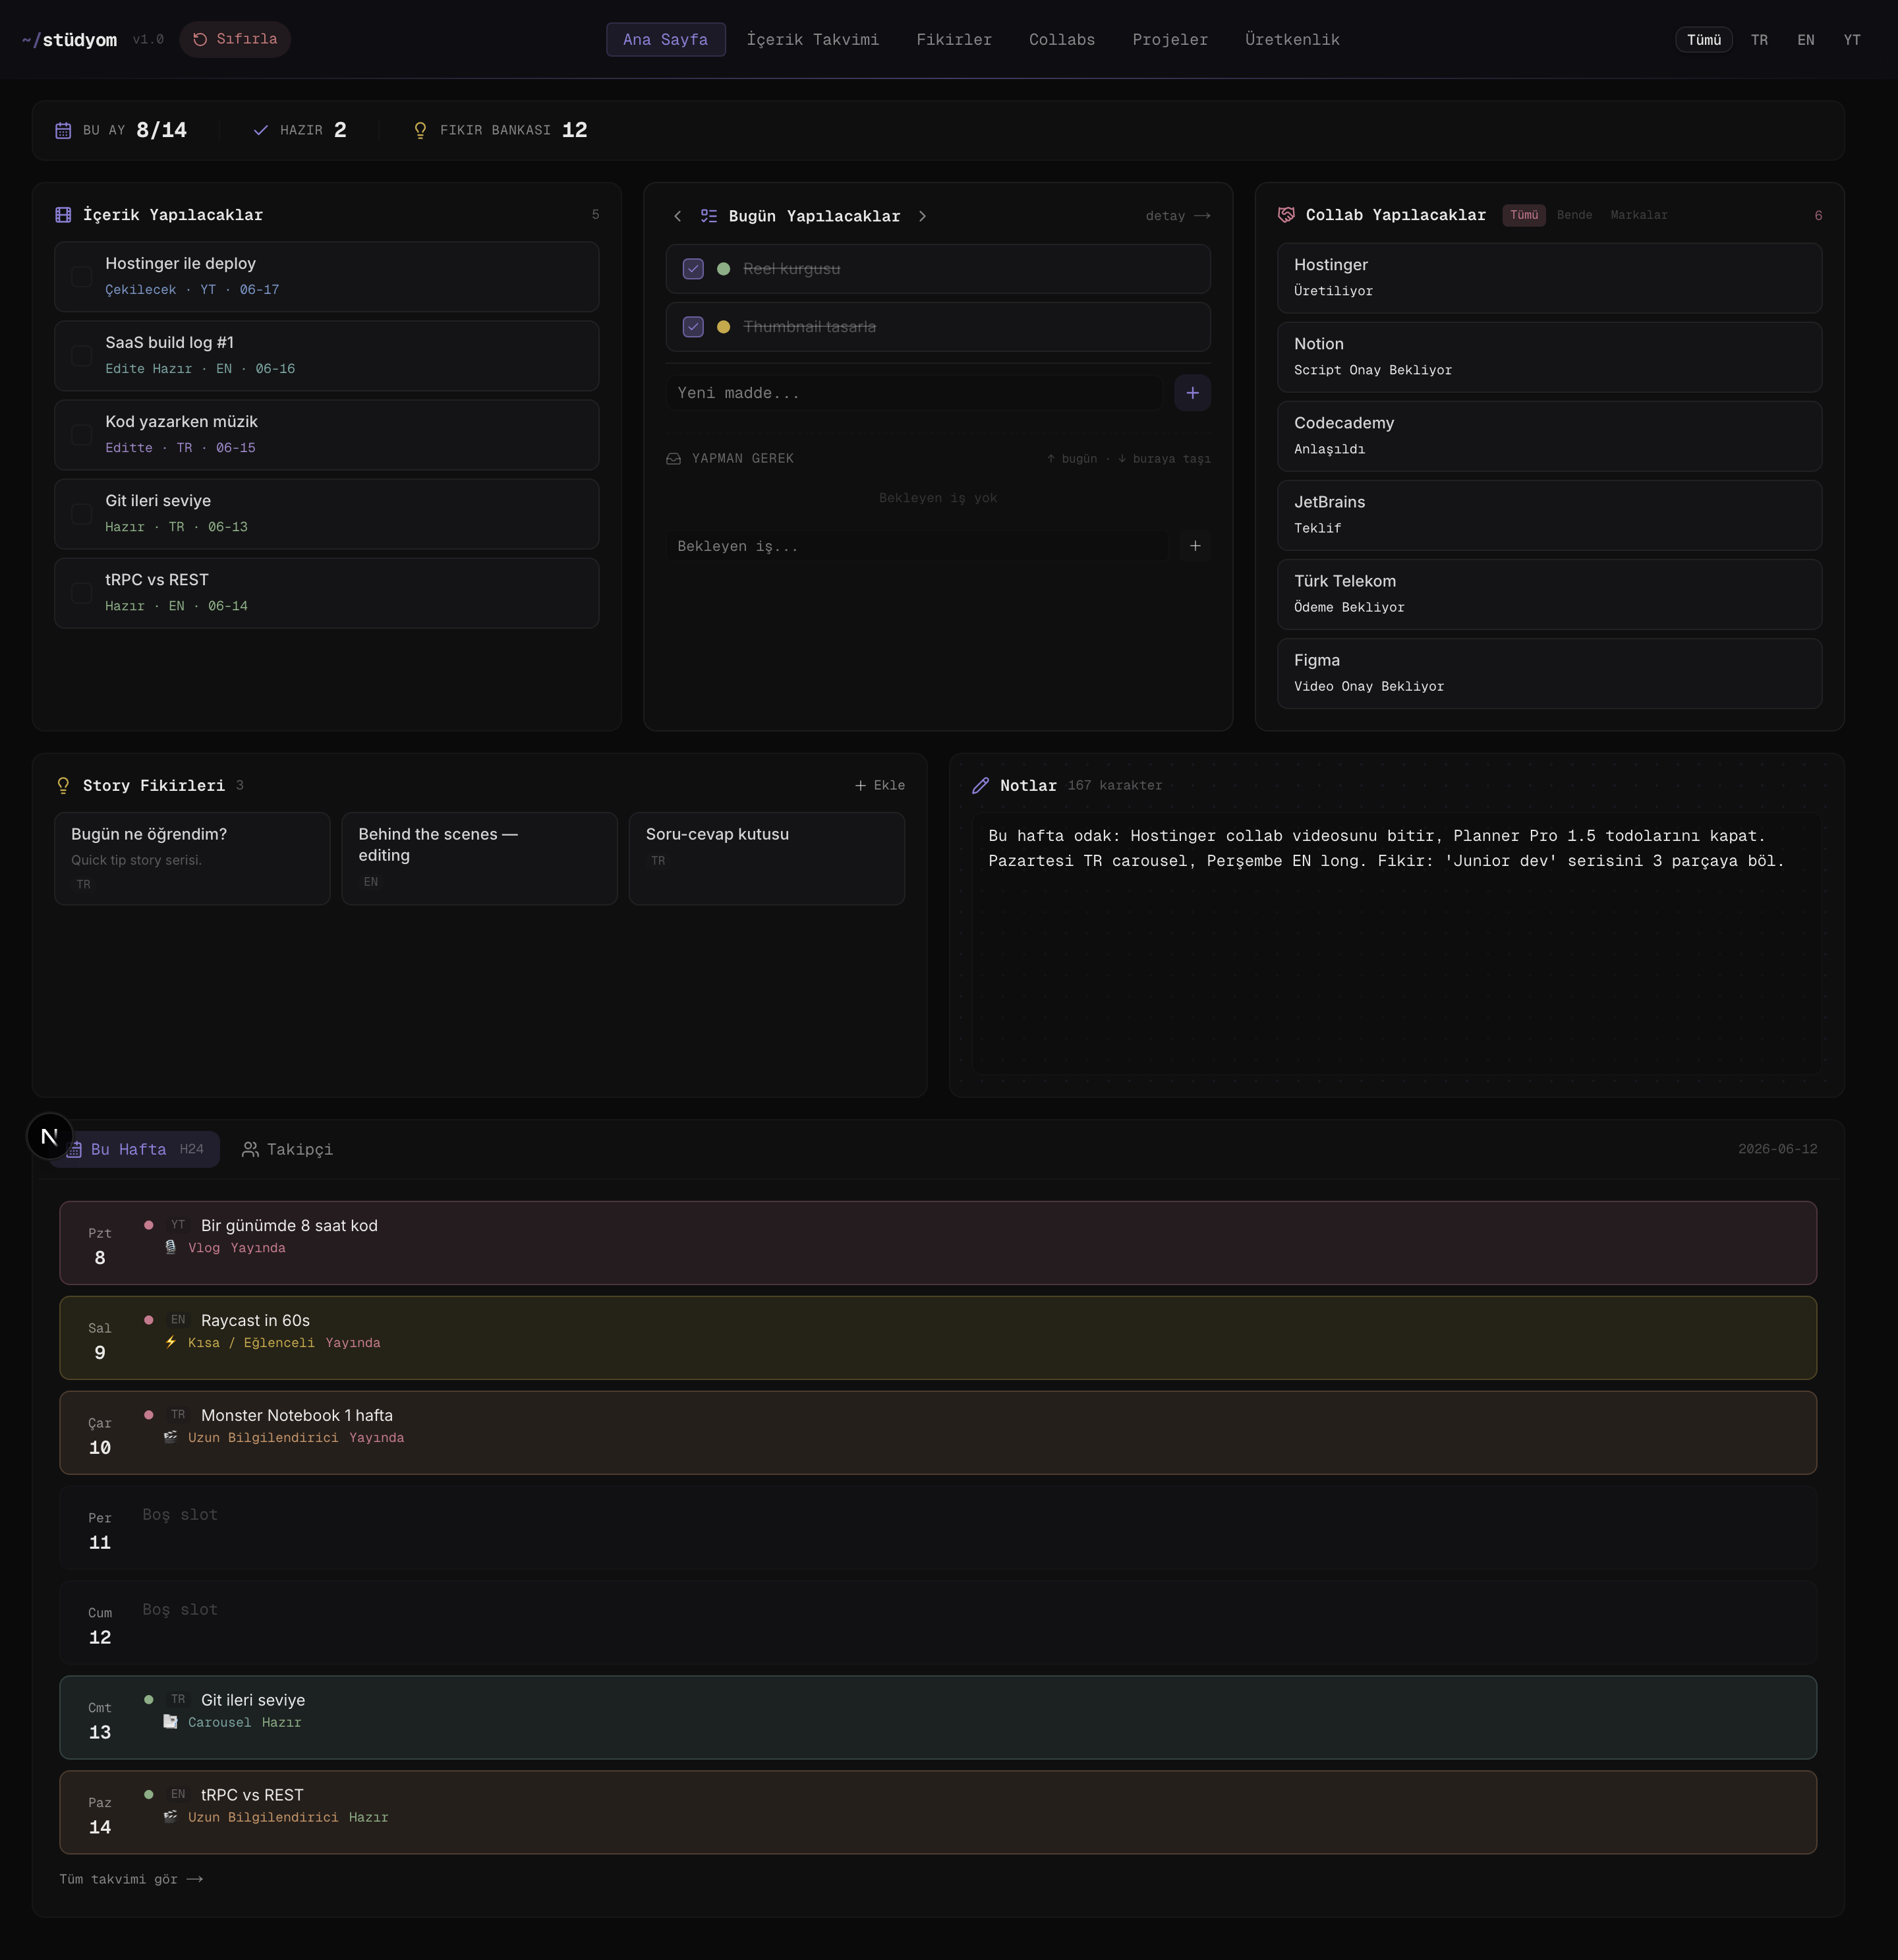Click the circular N badge icon
Image resolution: width=1898 pixels, height=1960 pixels.
click(x=49, y=1136)
